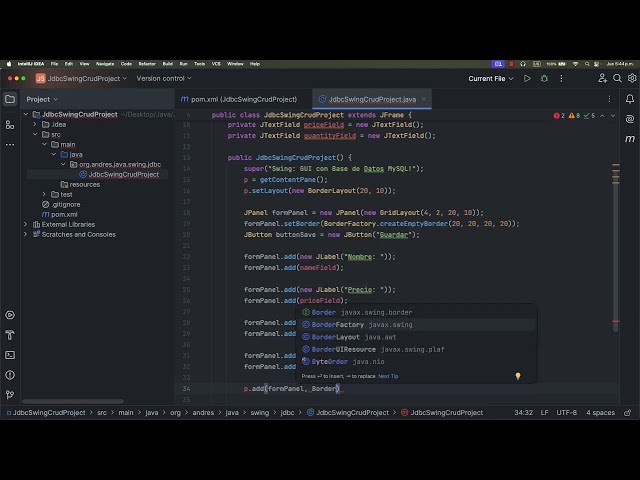Open Code With Me icon
This screenshot has width=640, height=480.
(602, 78)
